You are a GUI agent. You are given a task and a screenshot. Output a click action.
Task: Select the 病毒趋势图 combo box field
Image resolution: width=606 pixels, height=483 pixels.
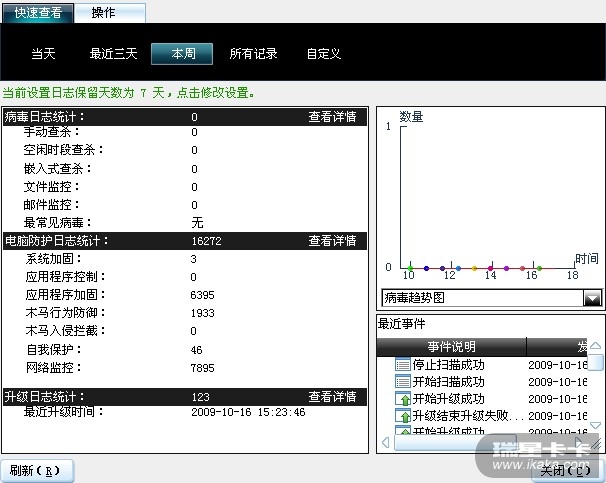[x=491, y=298]
